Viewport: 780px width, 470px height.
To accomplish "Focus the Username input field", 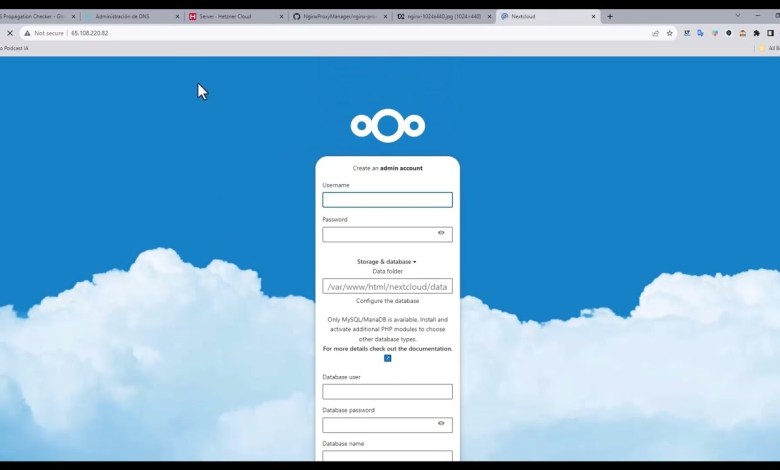I will (388, 200).
